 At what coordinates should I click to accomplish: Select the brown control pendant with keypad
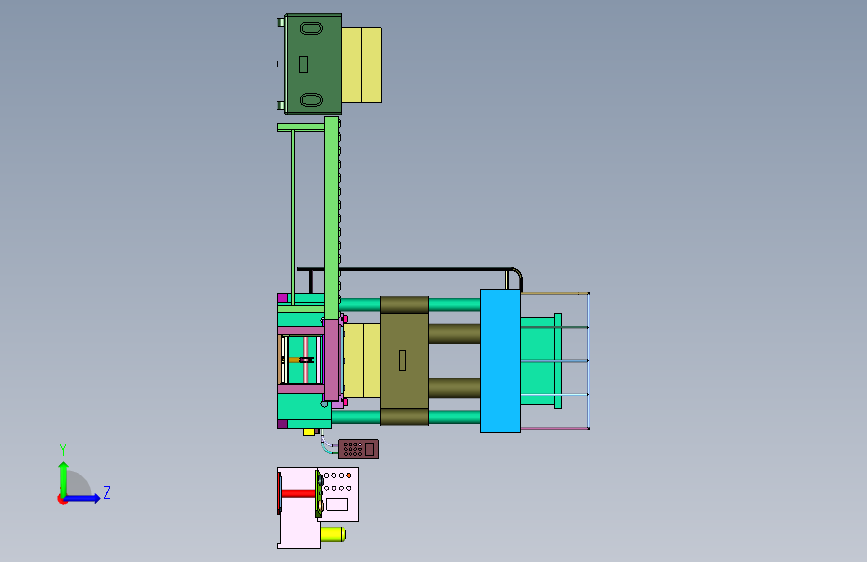click(358, 449)
